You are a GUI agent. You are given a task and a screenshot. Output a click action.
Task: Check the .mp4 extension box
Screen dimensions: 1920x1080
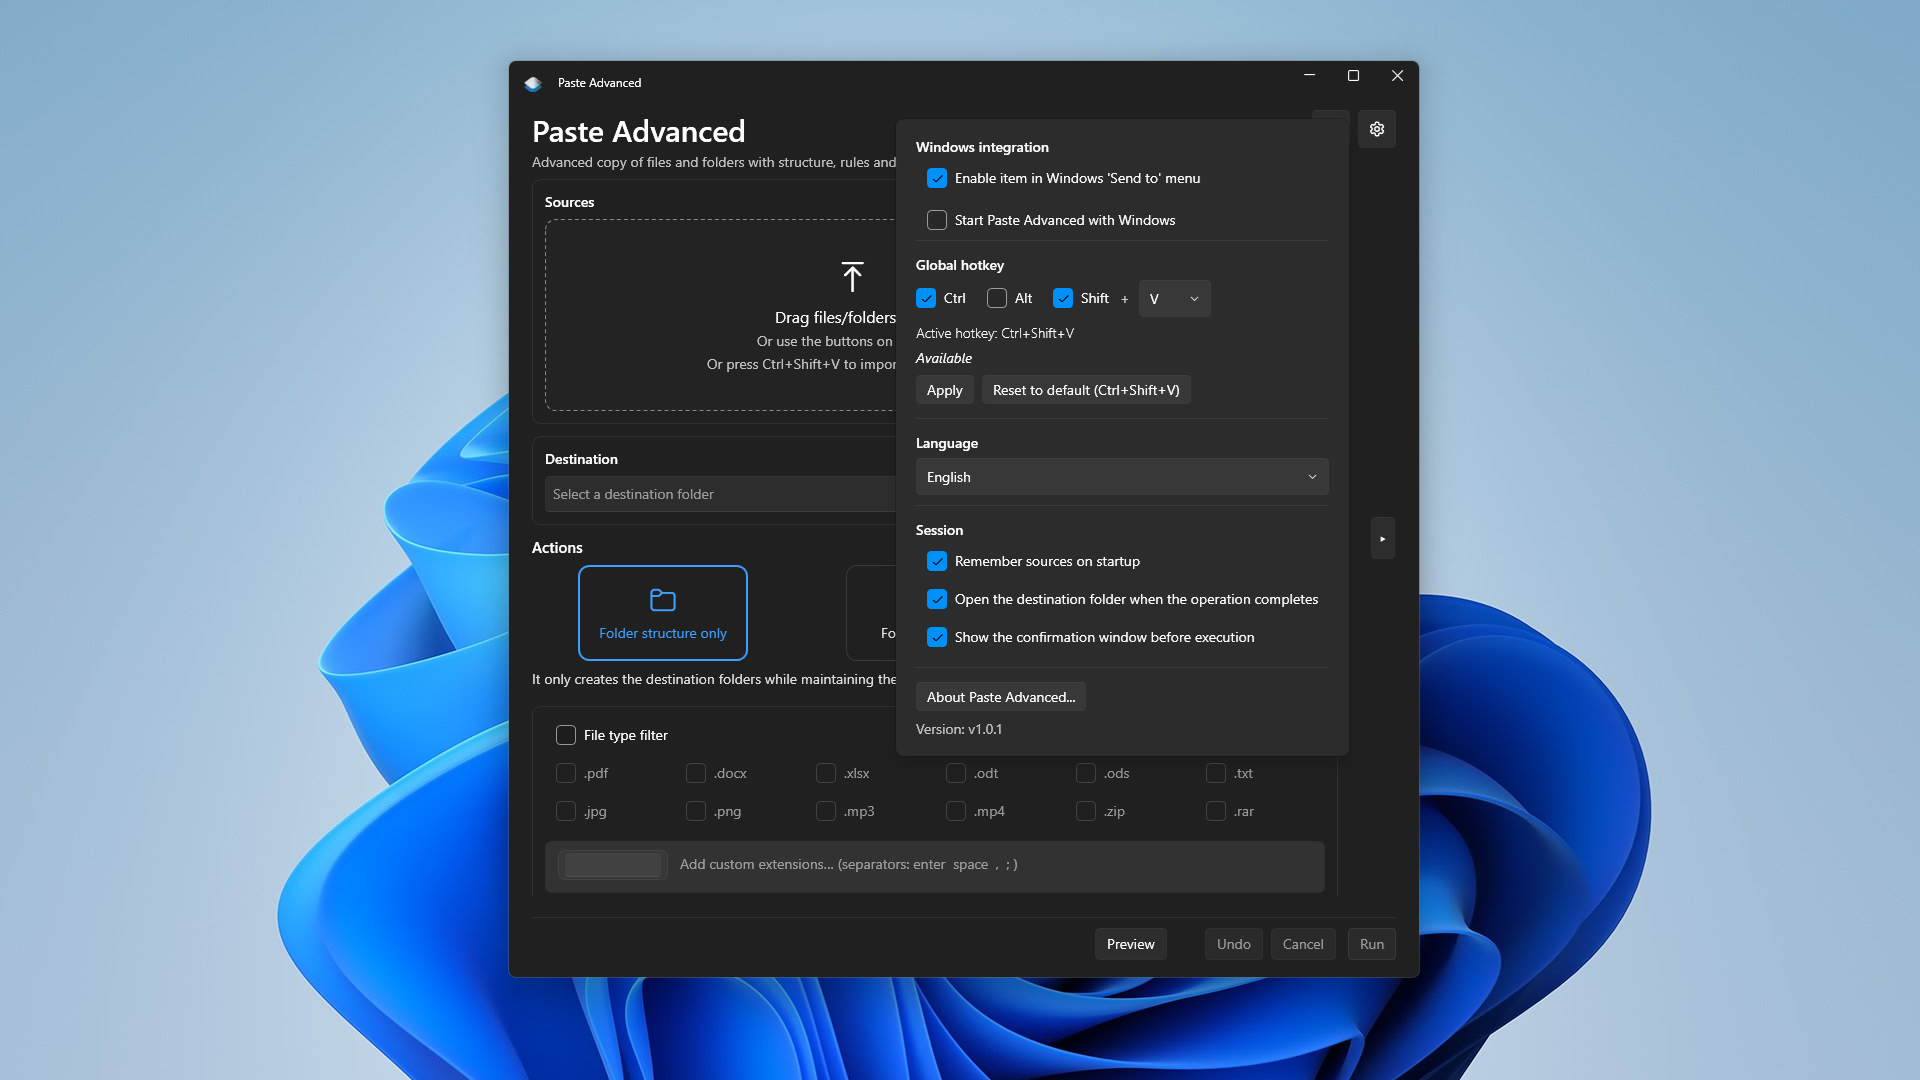(956, 811)
